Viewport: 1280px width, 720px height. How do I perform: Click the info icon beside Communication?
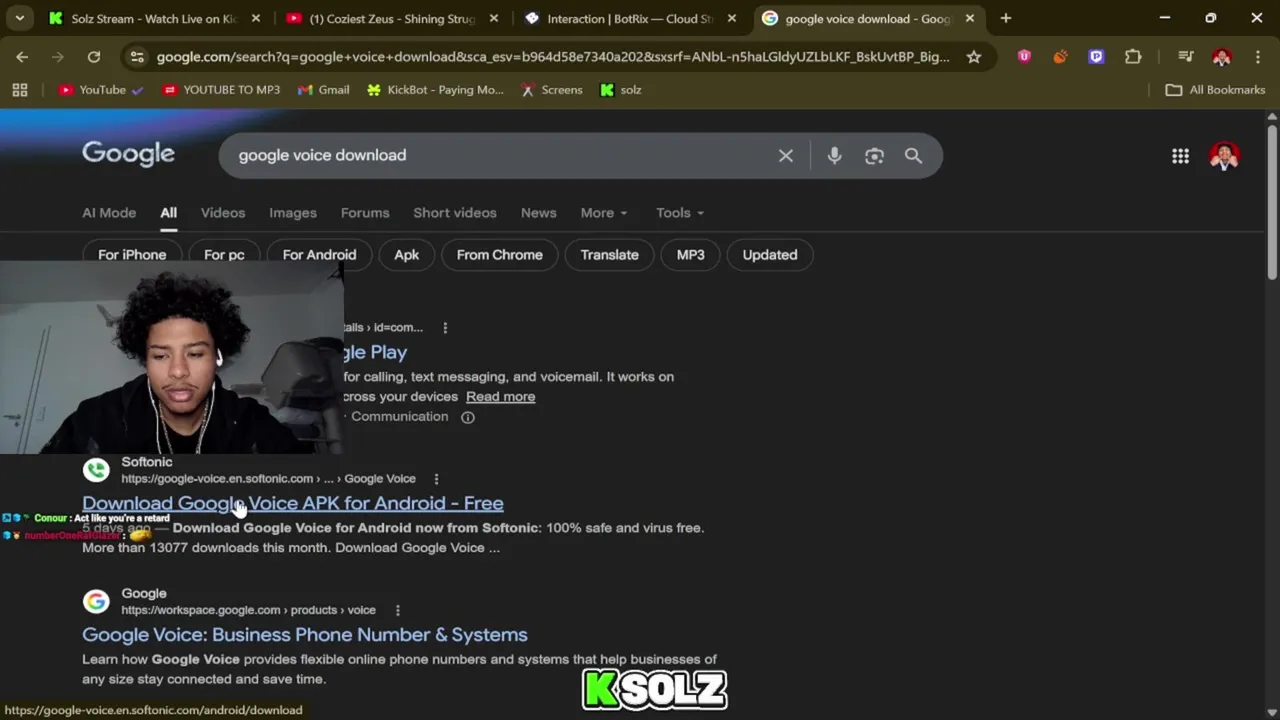click(x=467, y=417)
